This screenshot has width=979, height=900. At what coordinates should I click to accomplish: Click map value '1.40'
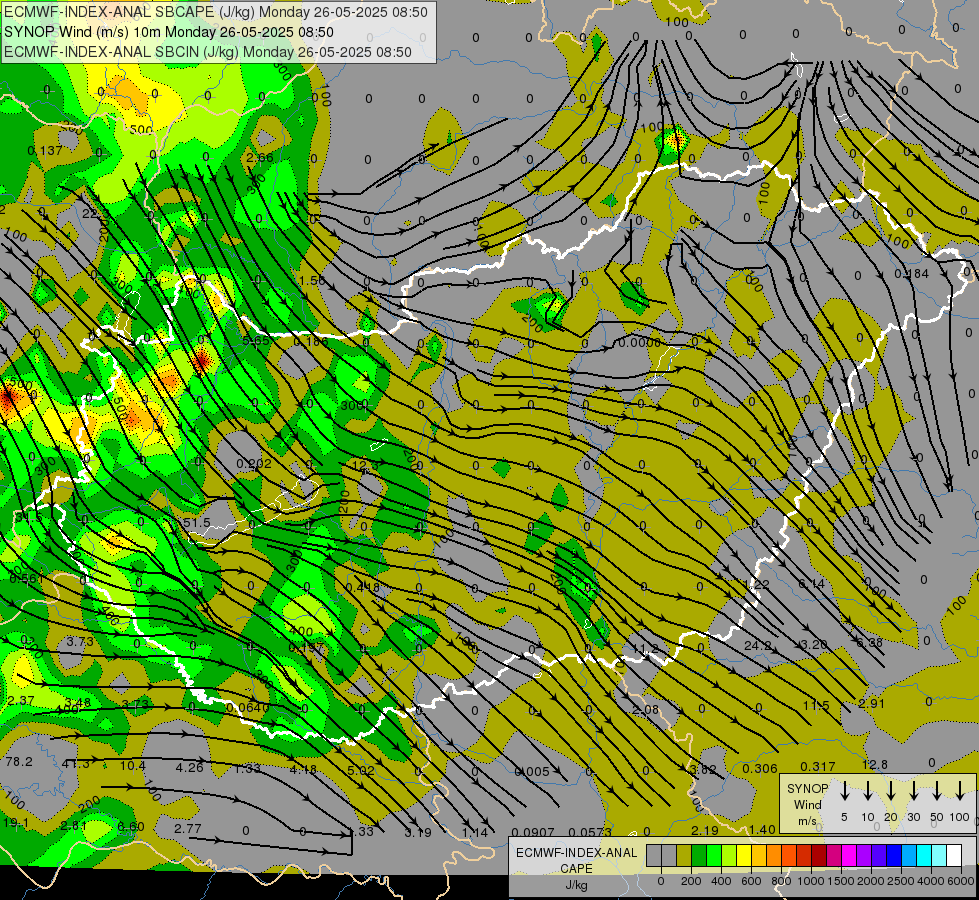pyautogui.click(x=762, y=829)
